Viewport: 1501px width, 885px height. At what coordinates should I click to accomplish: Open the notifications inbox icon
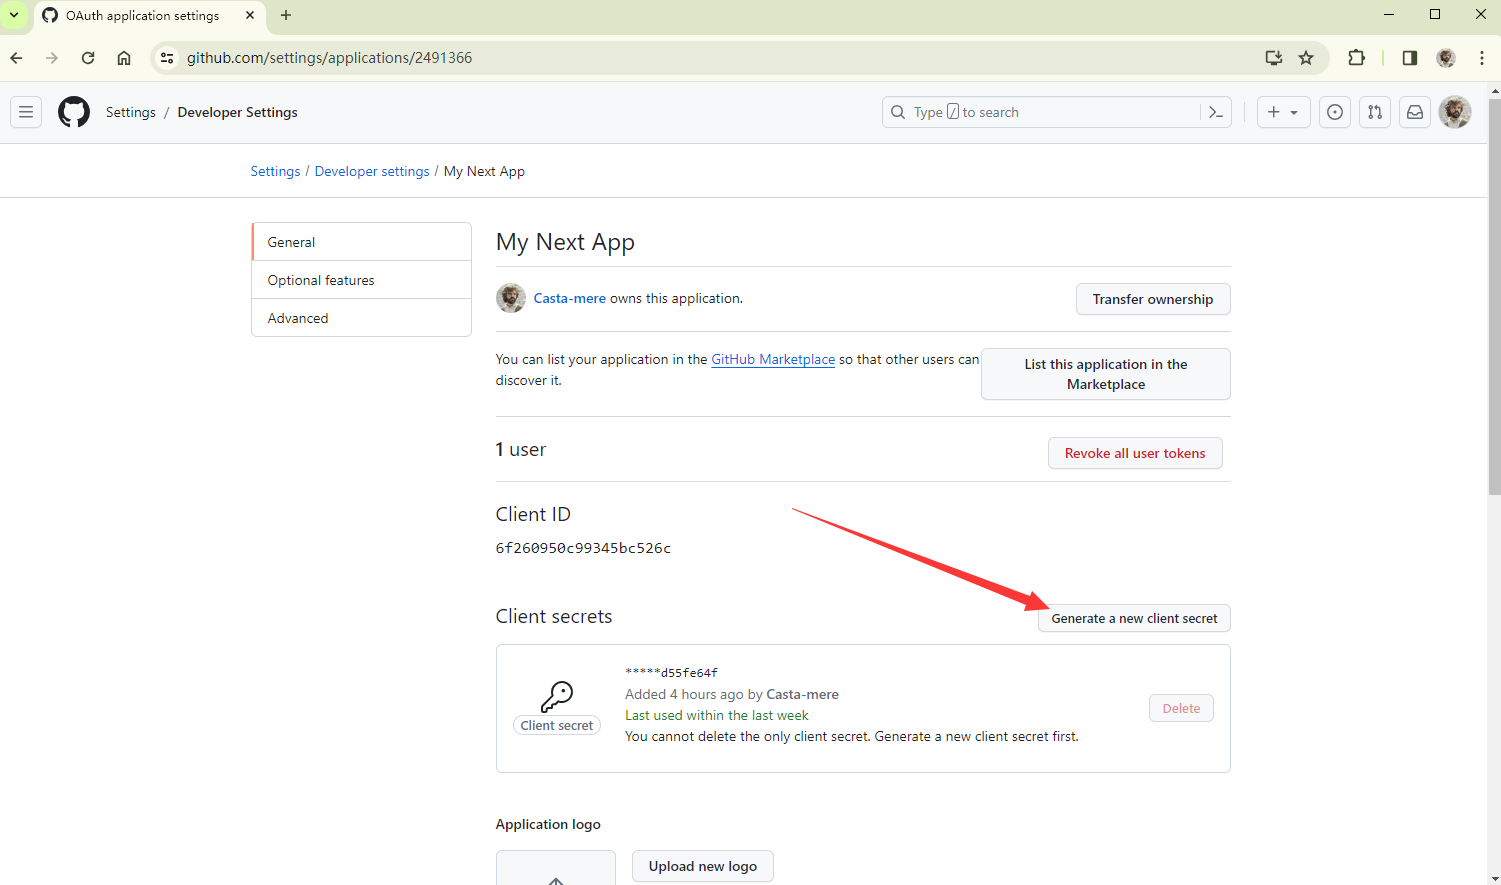point(1415,112)
